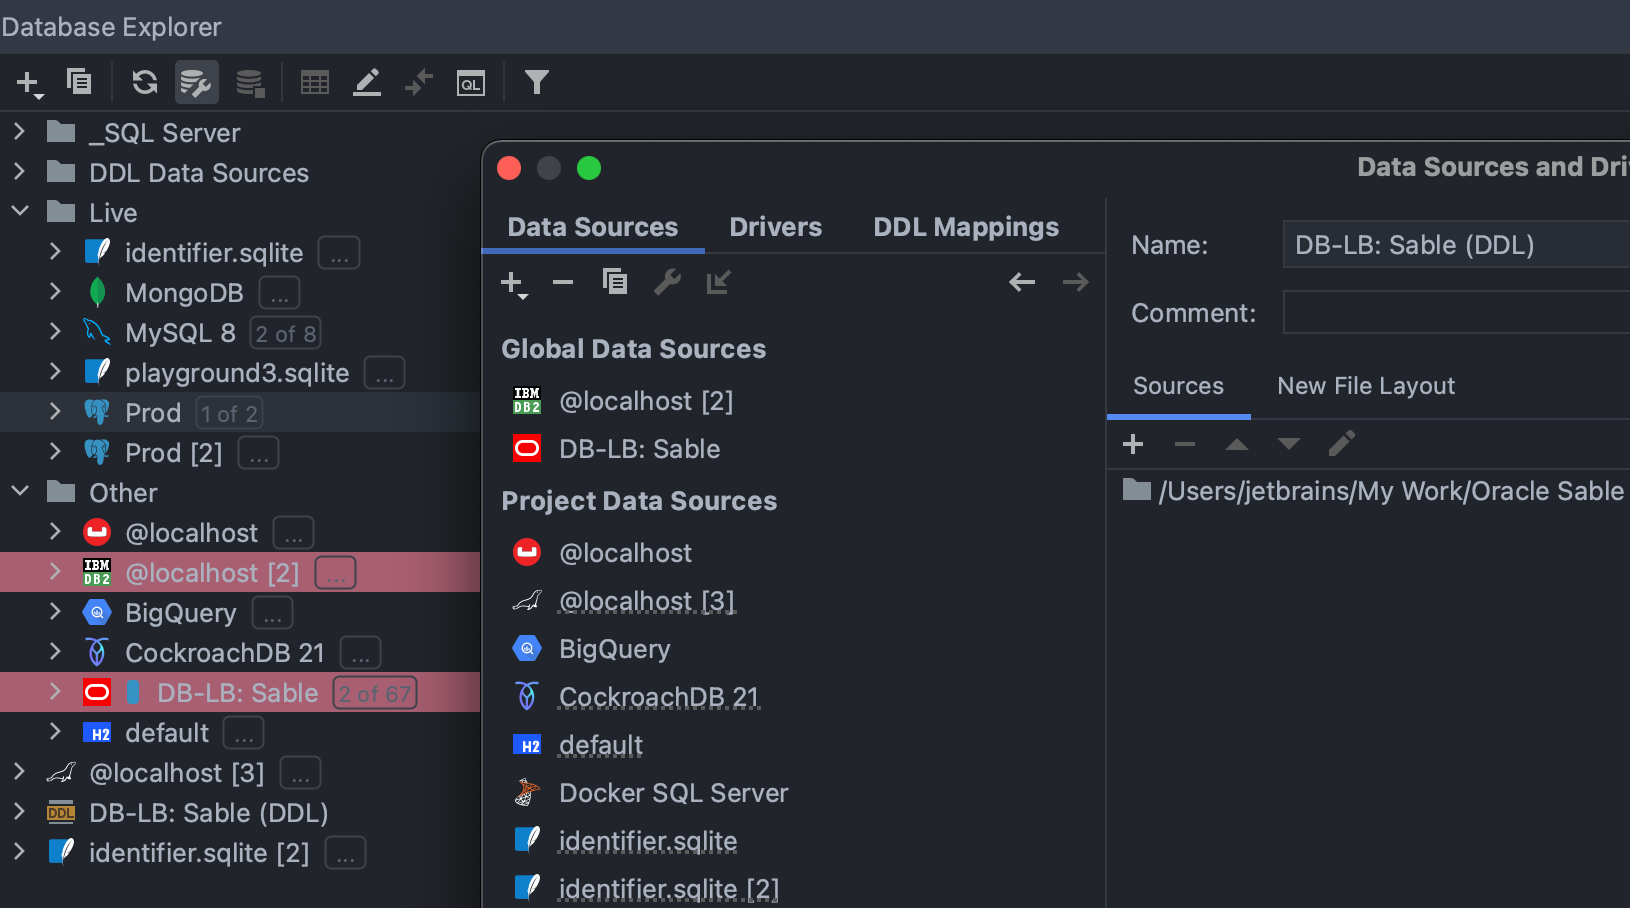Screen dimensions: 1630x908
Task: Click the Jump to source arrows icon
Action: point(419,82)
